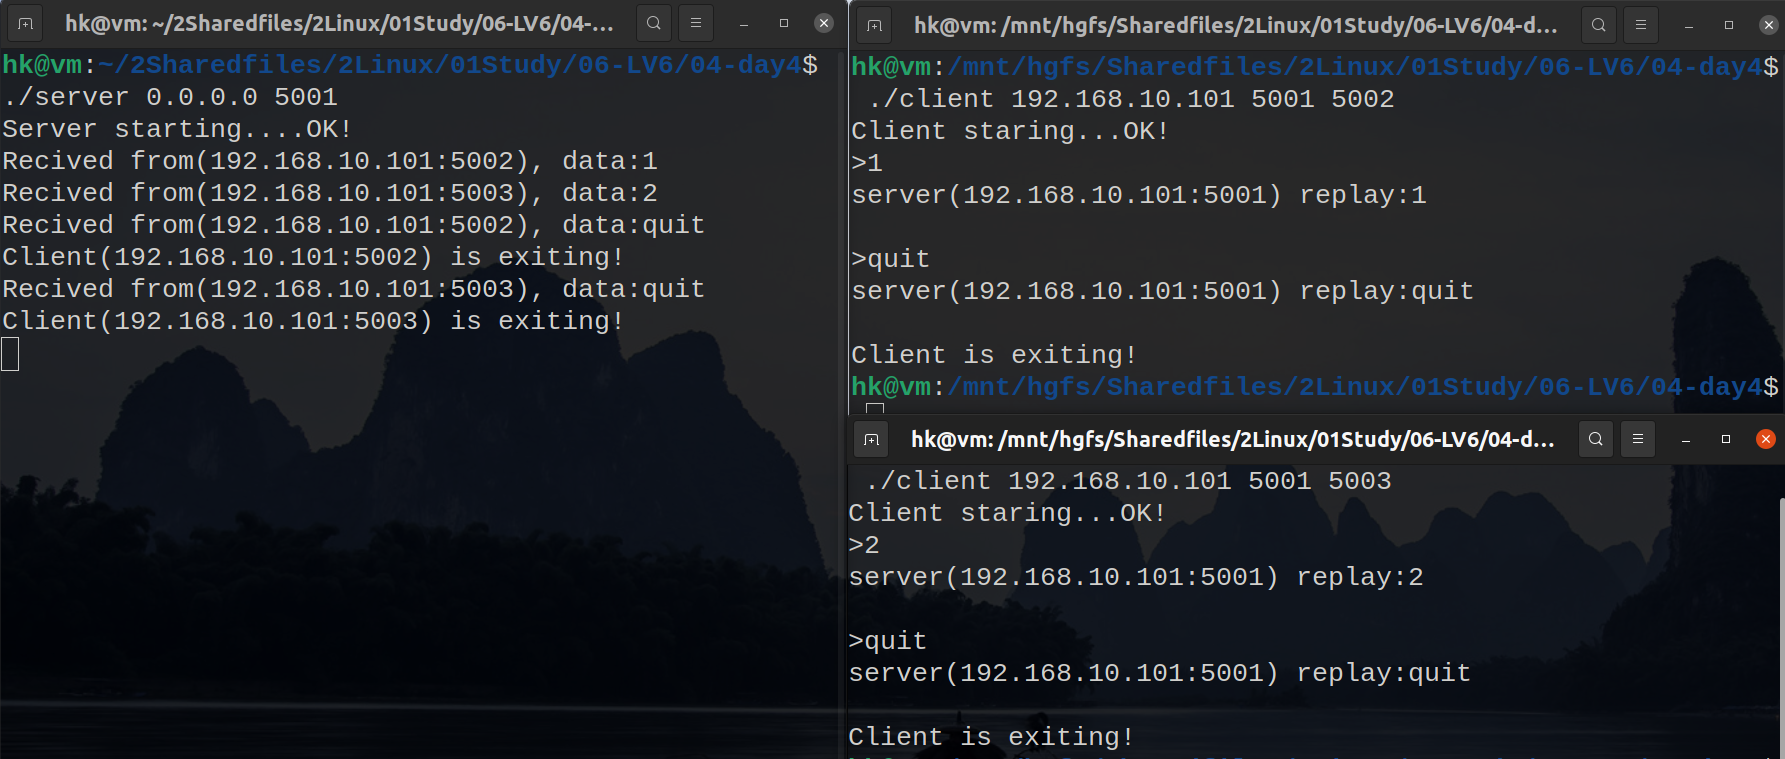The width and height of the screenshot is (1785, 759).
Task: Click search icon in the client 5003 terminal
Action: click(x=1596, y=439)
